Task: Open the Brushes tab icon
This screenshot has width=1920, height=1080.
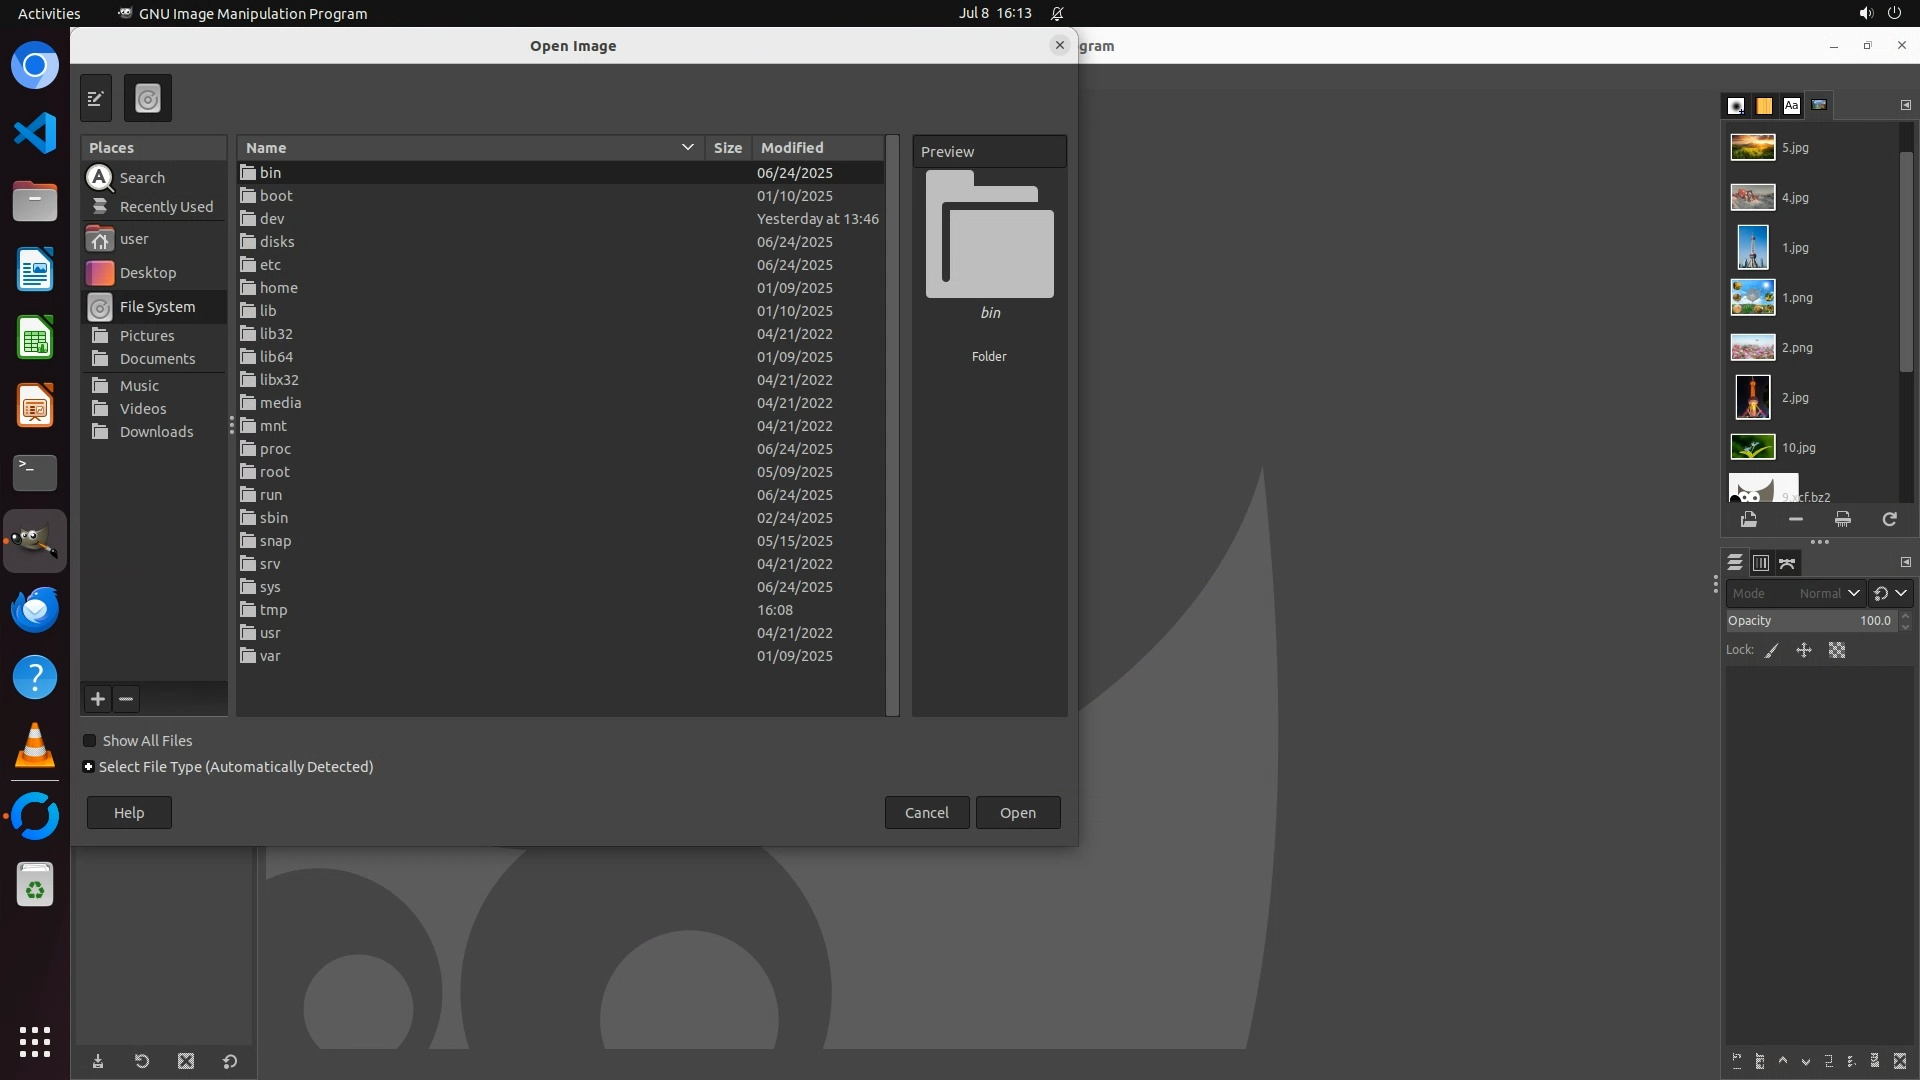Action: pos(1736,105)
